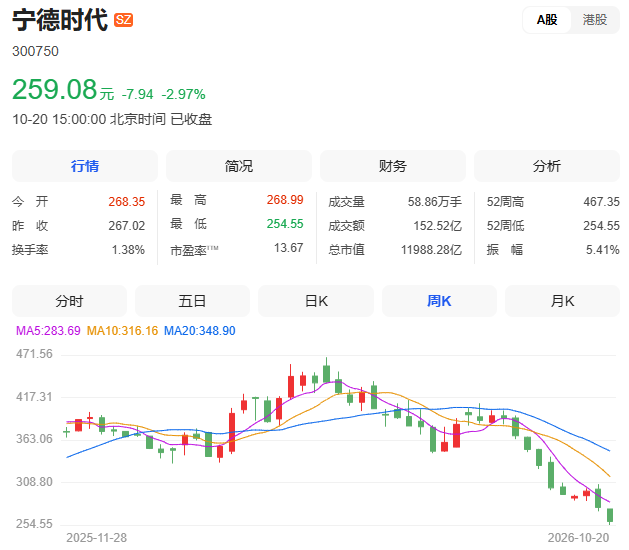Click the 成交量 value 58.86万手
The width and height of the screenshot is (629, 550).
435,201
